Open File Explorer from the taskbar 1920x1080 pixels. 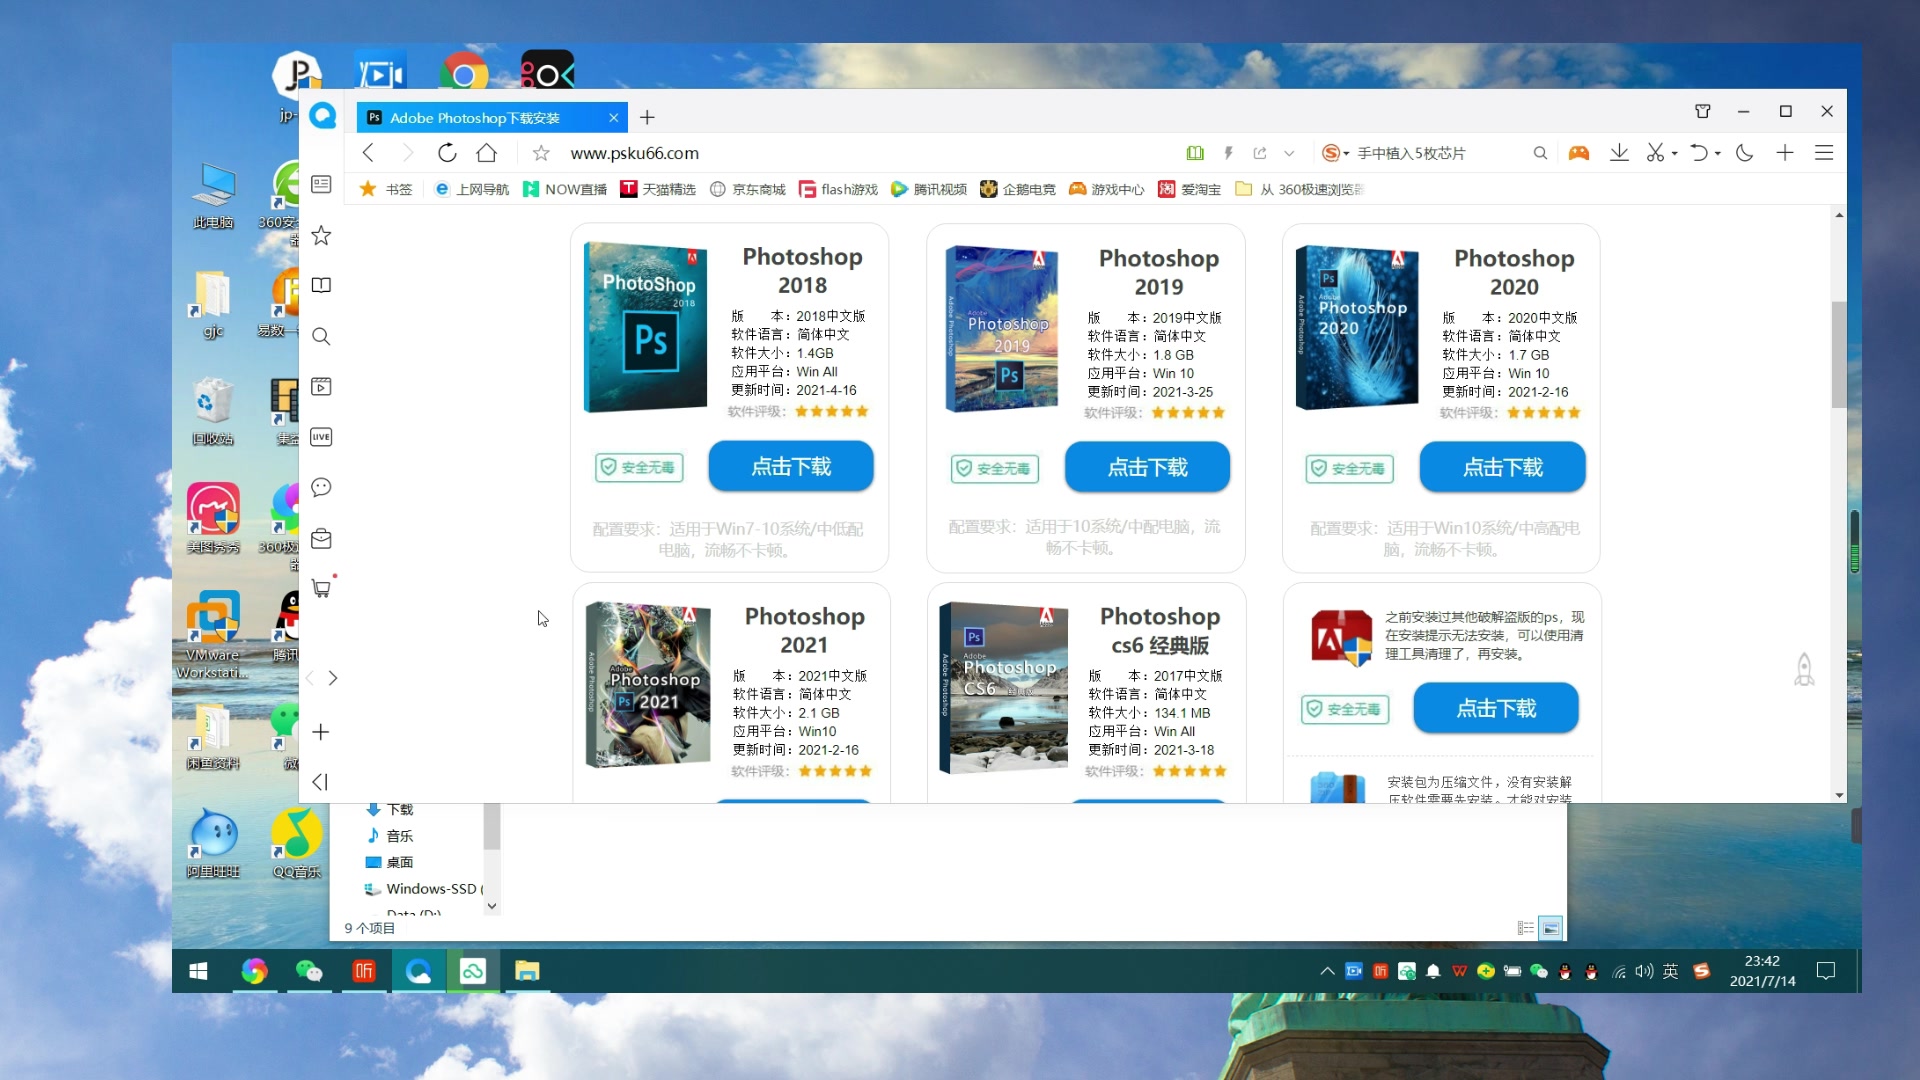527,971
